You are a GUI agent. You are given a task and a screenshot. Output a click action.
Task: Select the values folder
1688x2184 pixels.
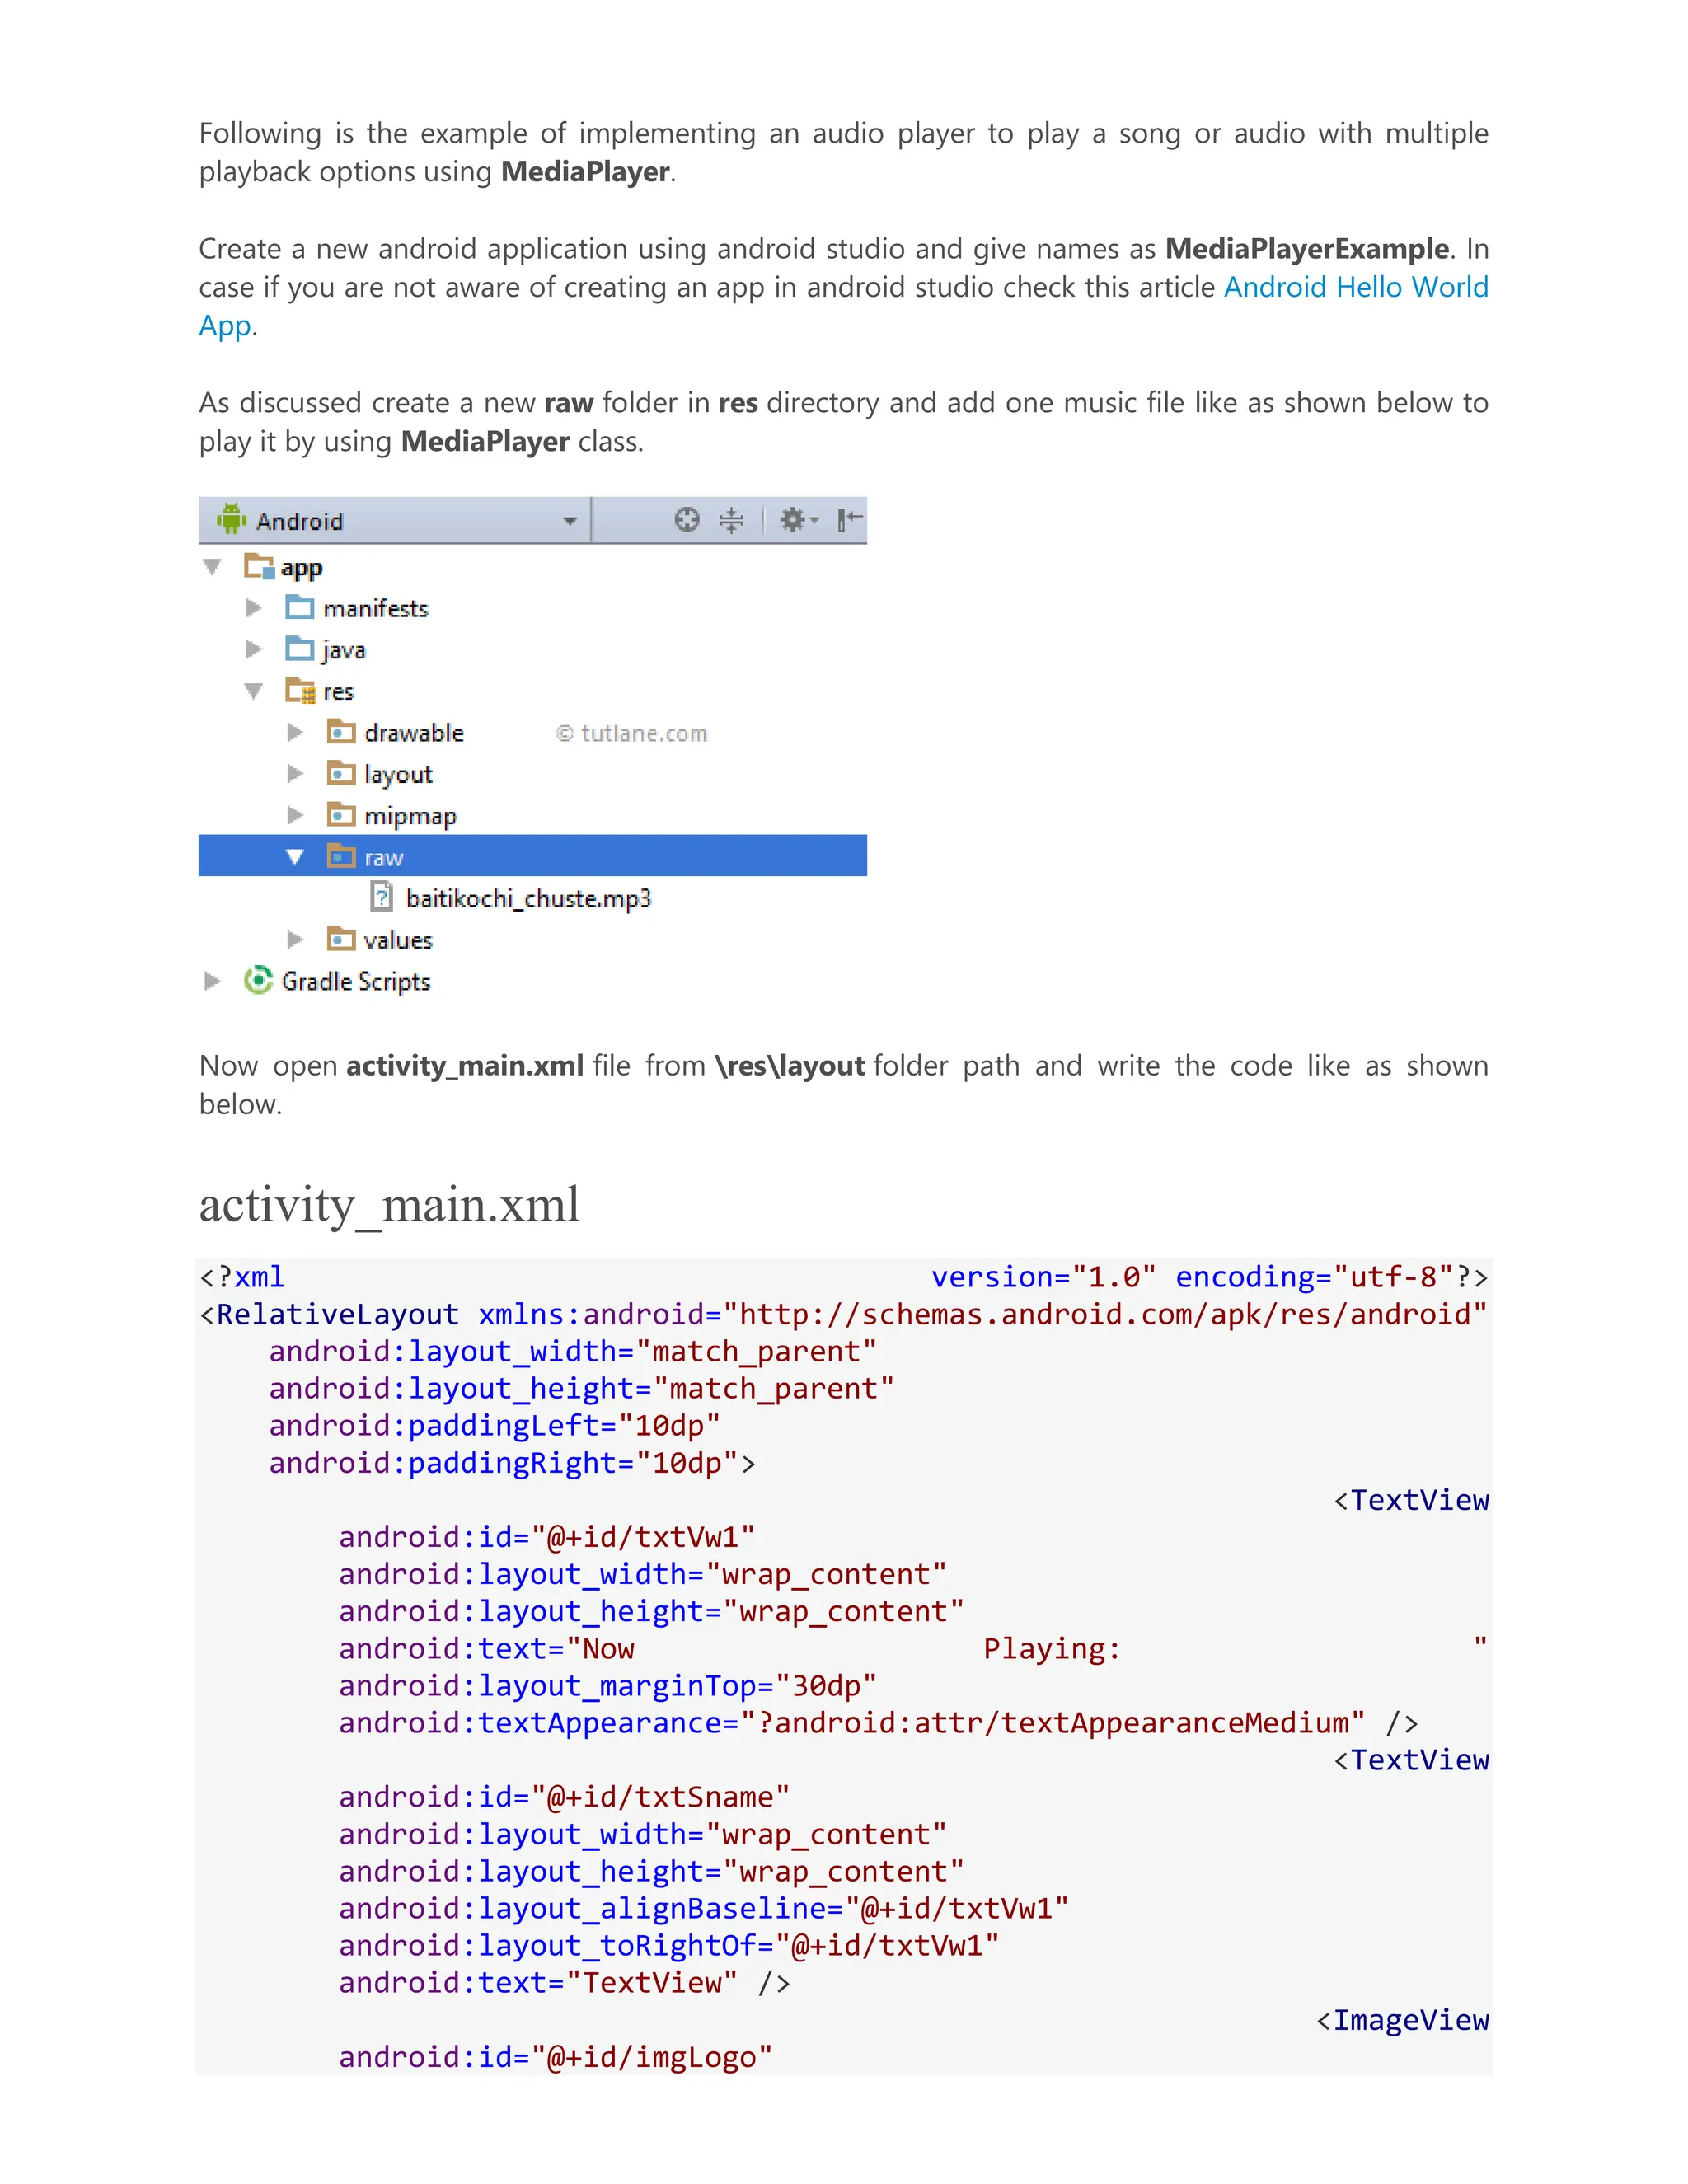tap(397, 940)
